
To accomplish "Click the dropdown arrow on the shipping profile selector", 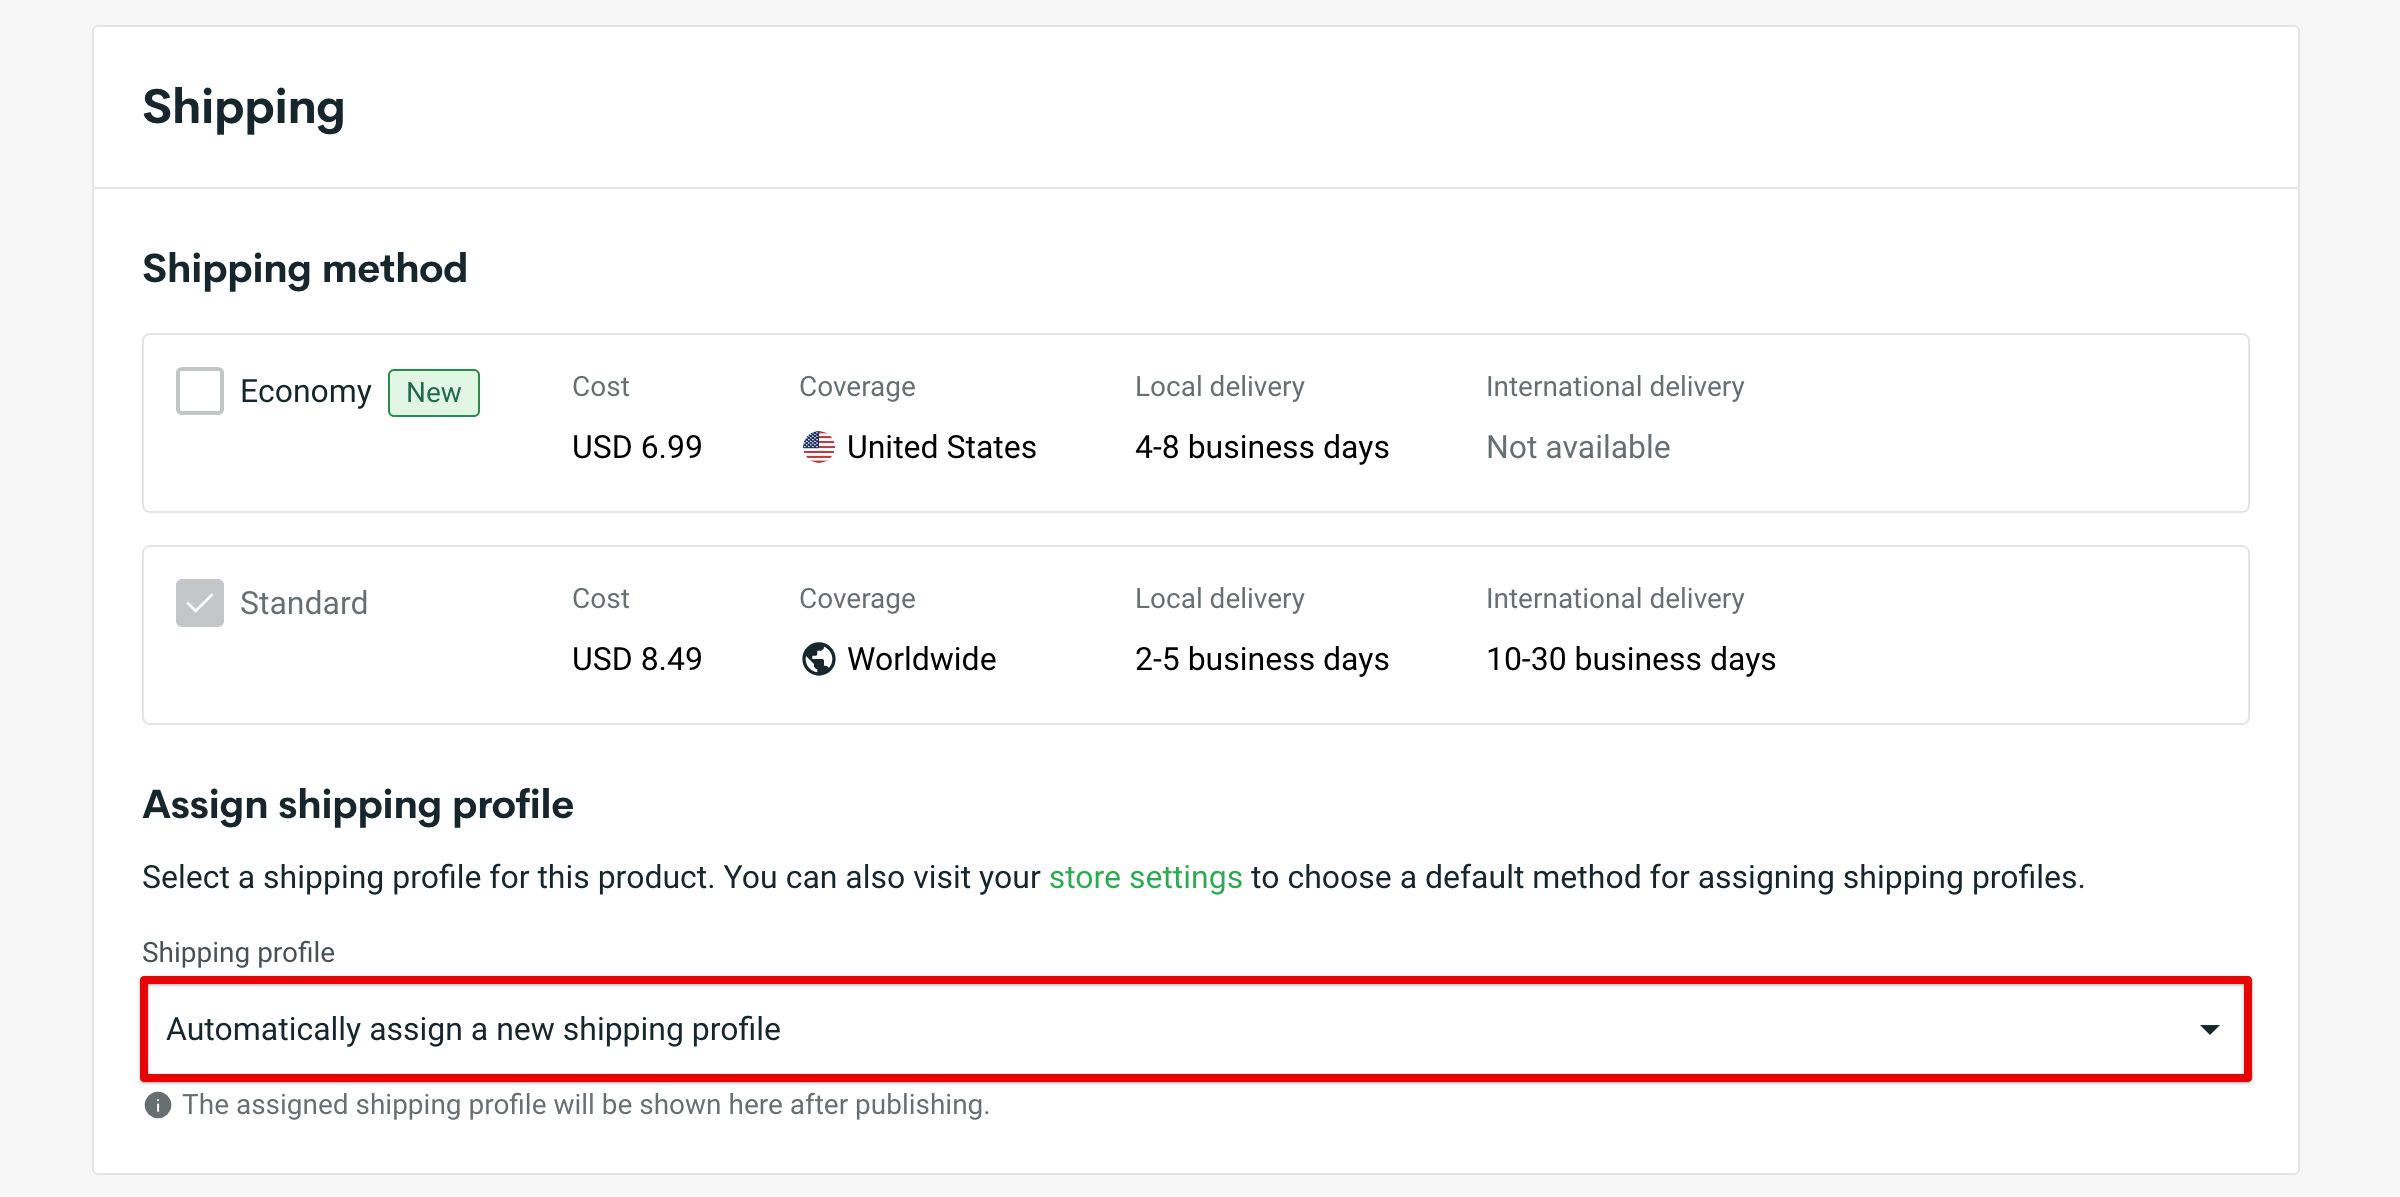I will coord(2209,1028).
